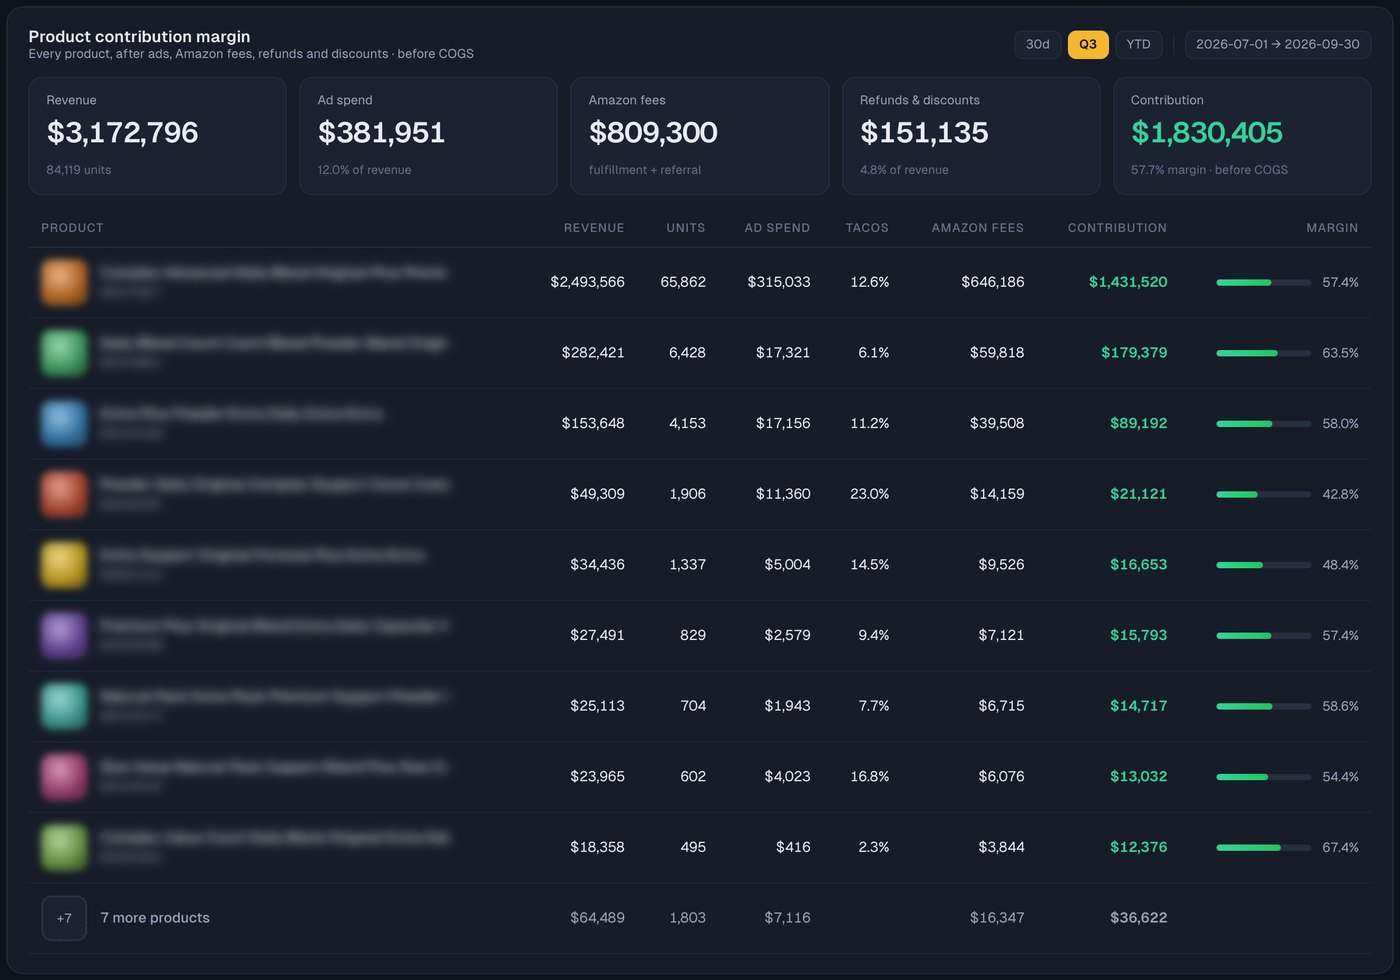Click ad spend value $416
The height and width of the screenshot is (980, 1400).
tap(793, 847)
